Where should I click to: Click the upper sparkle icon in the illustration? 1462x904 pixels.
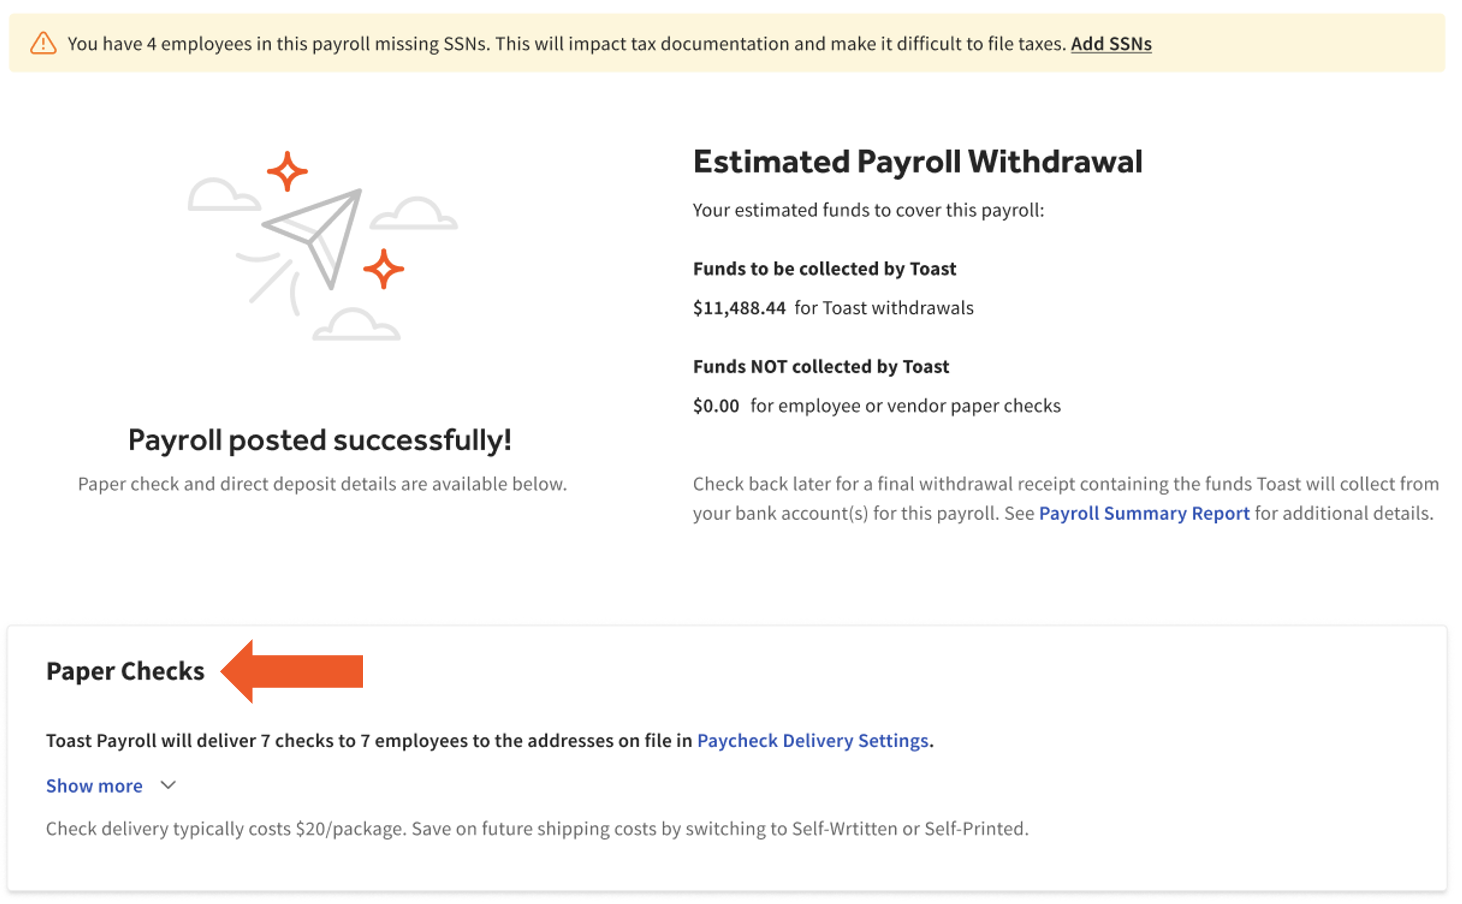(288, 172)
